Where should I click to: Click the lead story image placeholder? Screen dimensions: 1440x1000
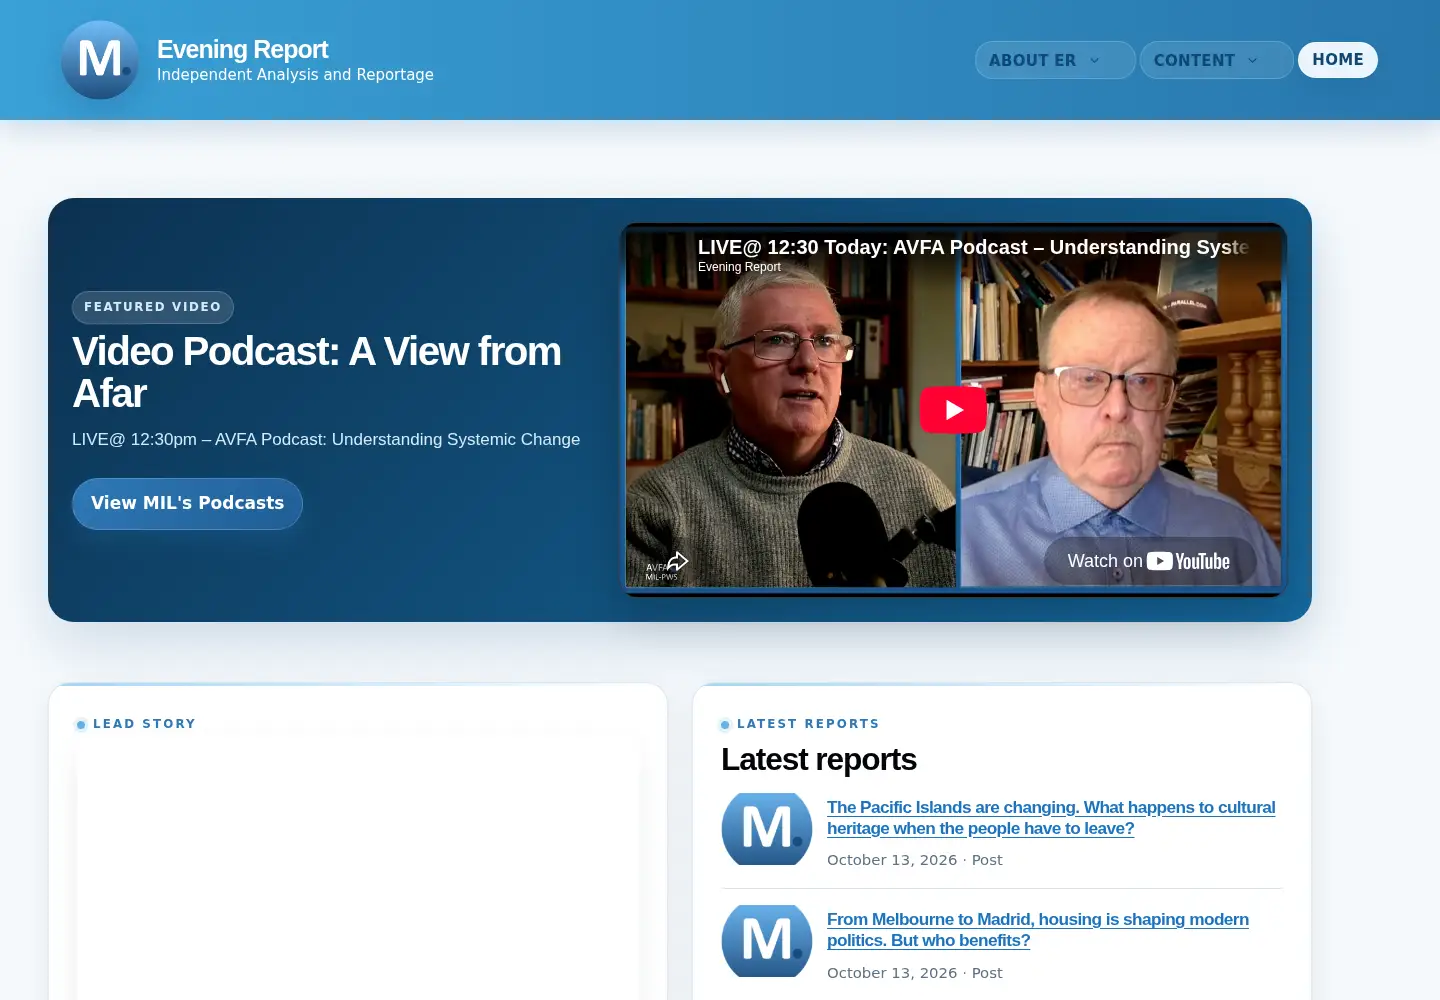[x=358, y=870]
